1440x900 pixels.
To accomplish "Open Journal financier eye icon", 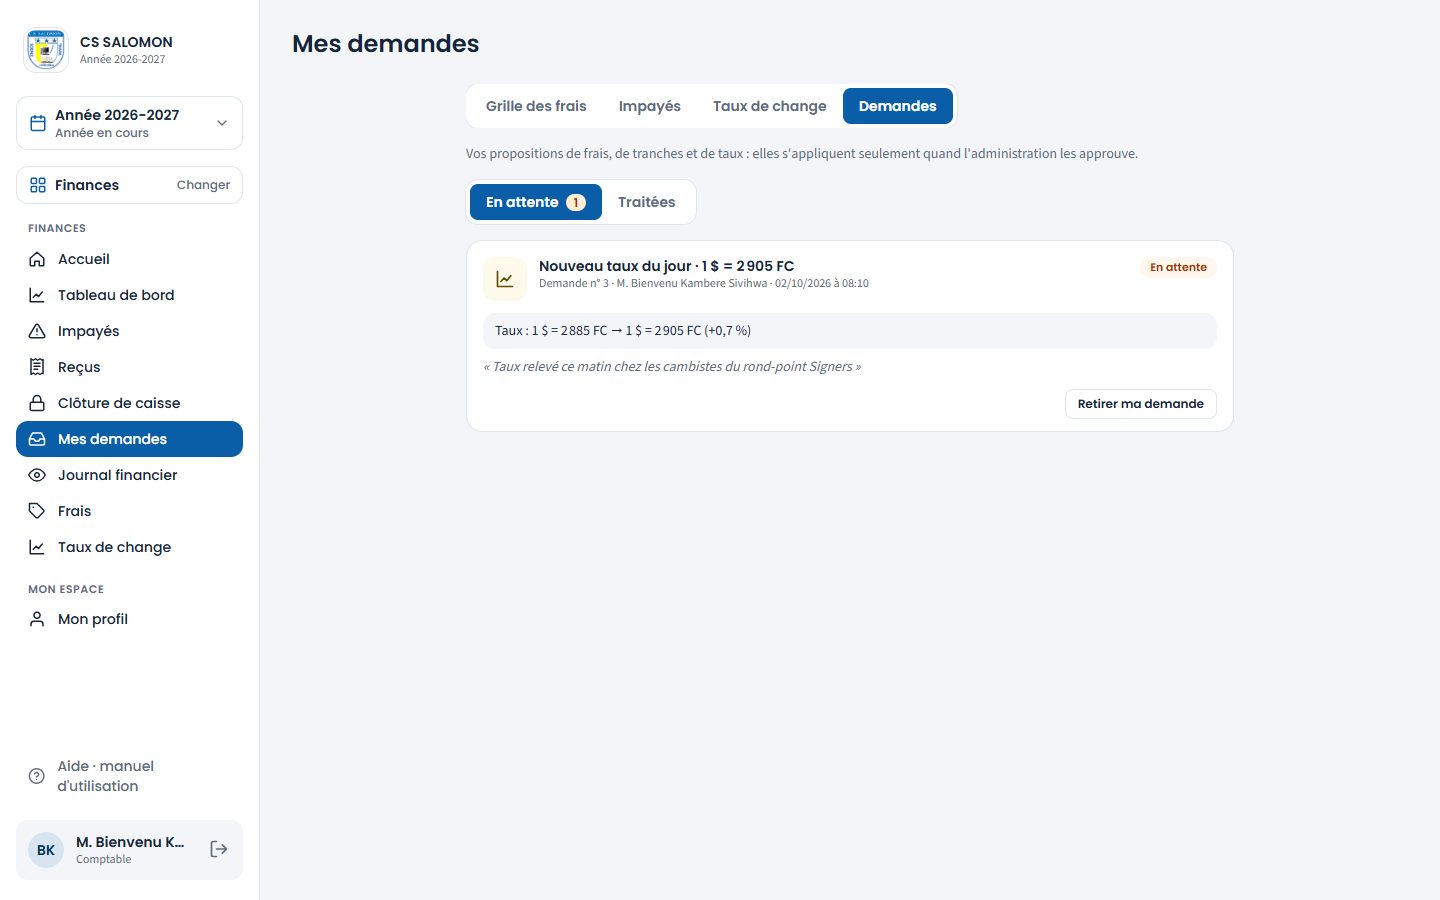I will pos(37,475).
